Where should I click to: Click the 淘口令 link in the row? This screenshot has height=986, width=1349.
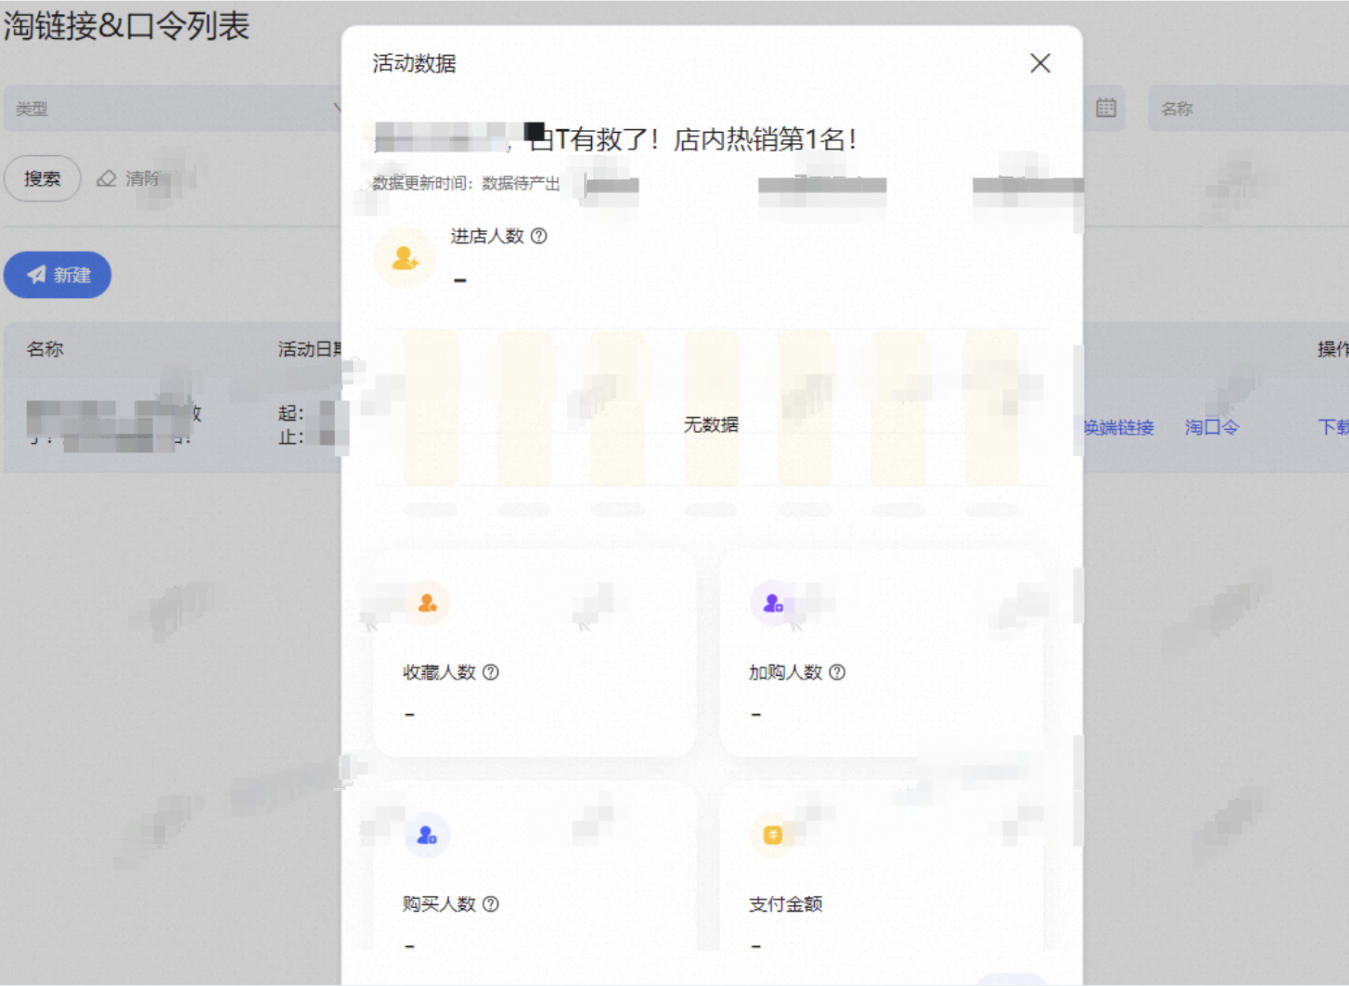[x=1212, y=428]
